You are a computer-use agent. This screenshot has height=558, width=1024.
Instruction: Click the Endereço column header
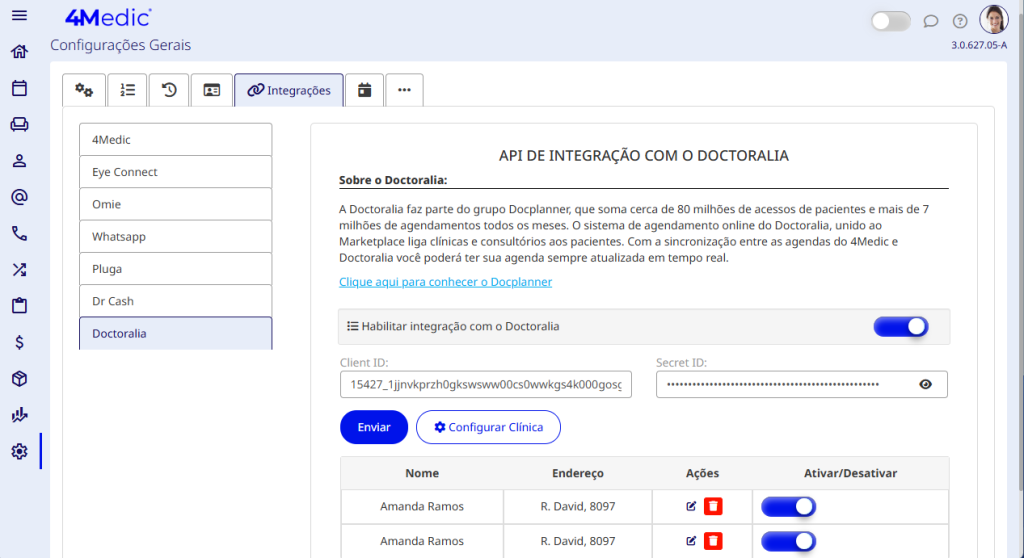578,473
